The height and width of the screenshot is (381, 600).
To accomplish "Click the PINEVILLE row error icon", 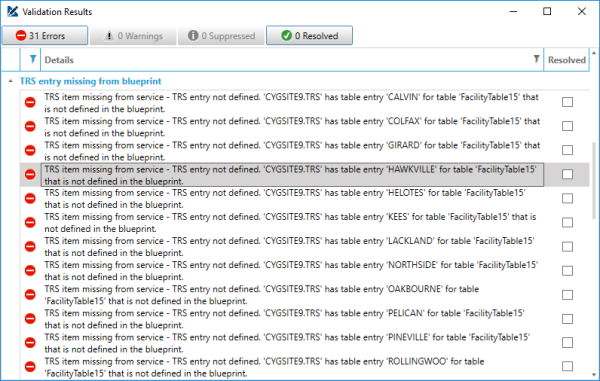I will (30, 343).
